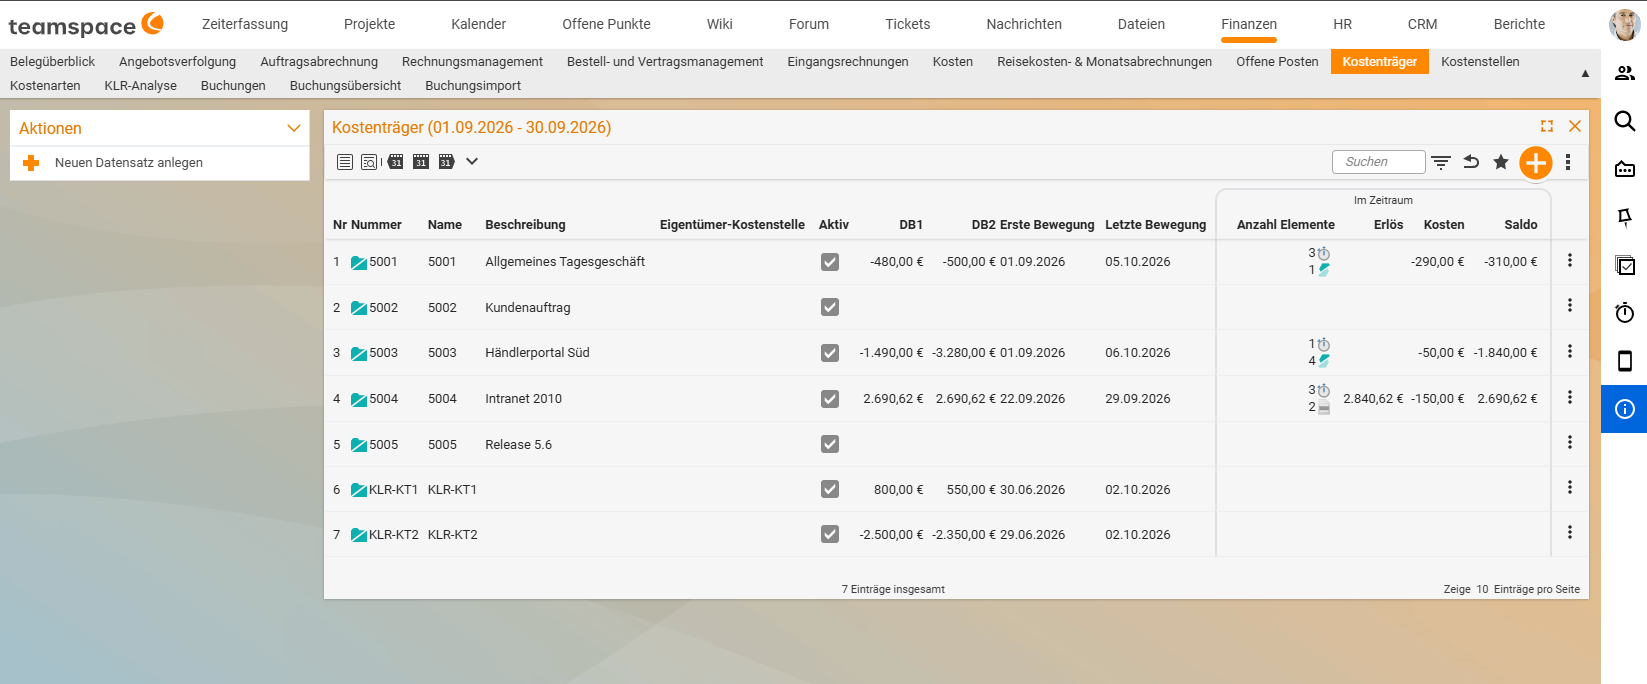
Task: Open row menu for 5005 Release 5.6
Action: pos(1570,442)
